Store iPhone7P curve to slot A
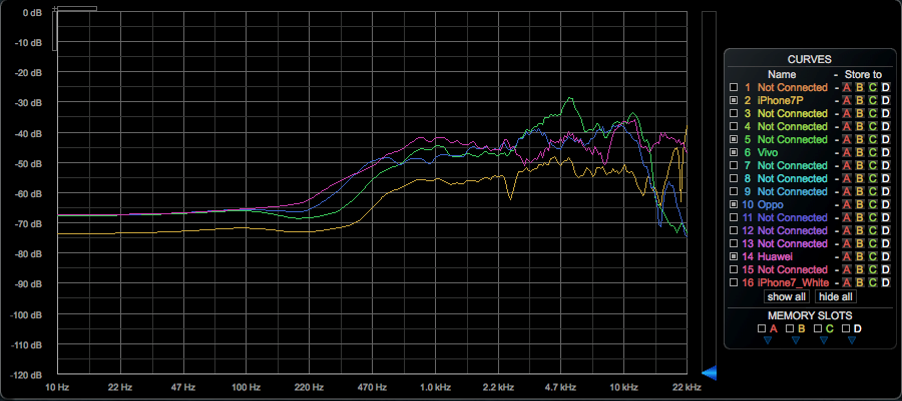 point(846,101)
